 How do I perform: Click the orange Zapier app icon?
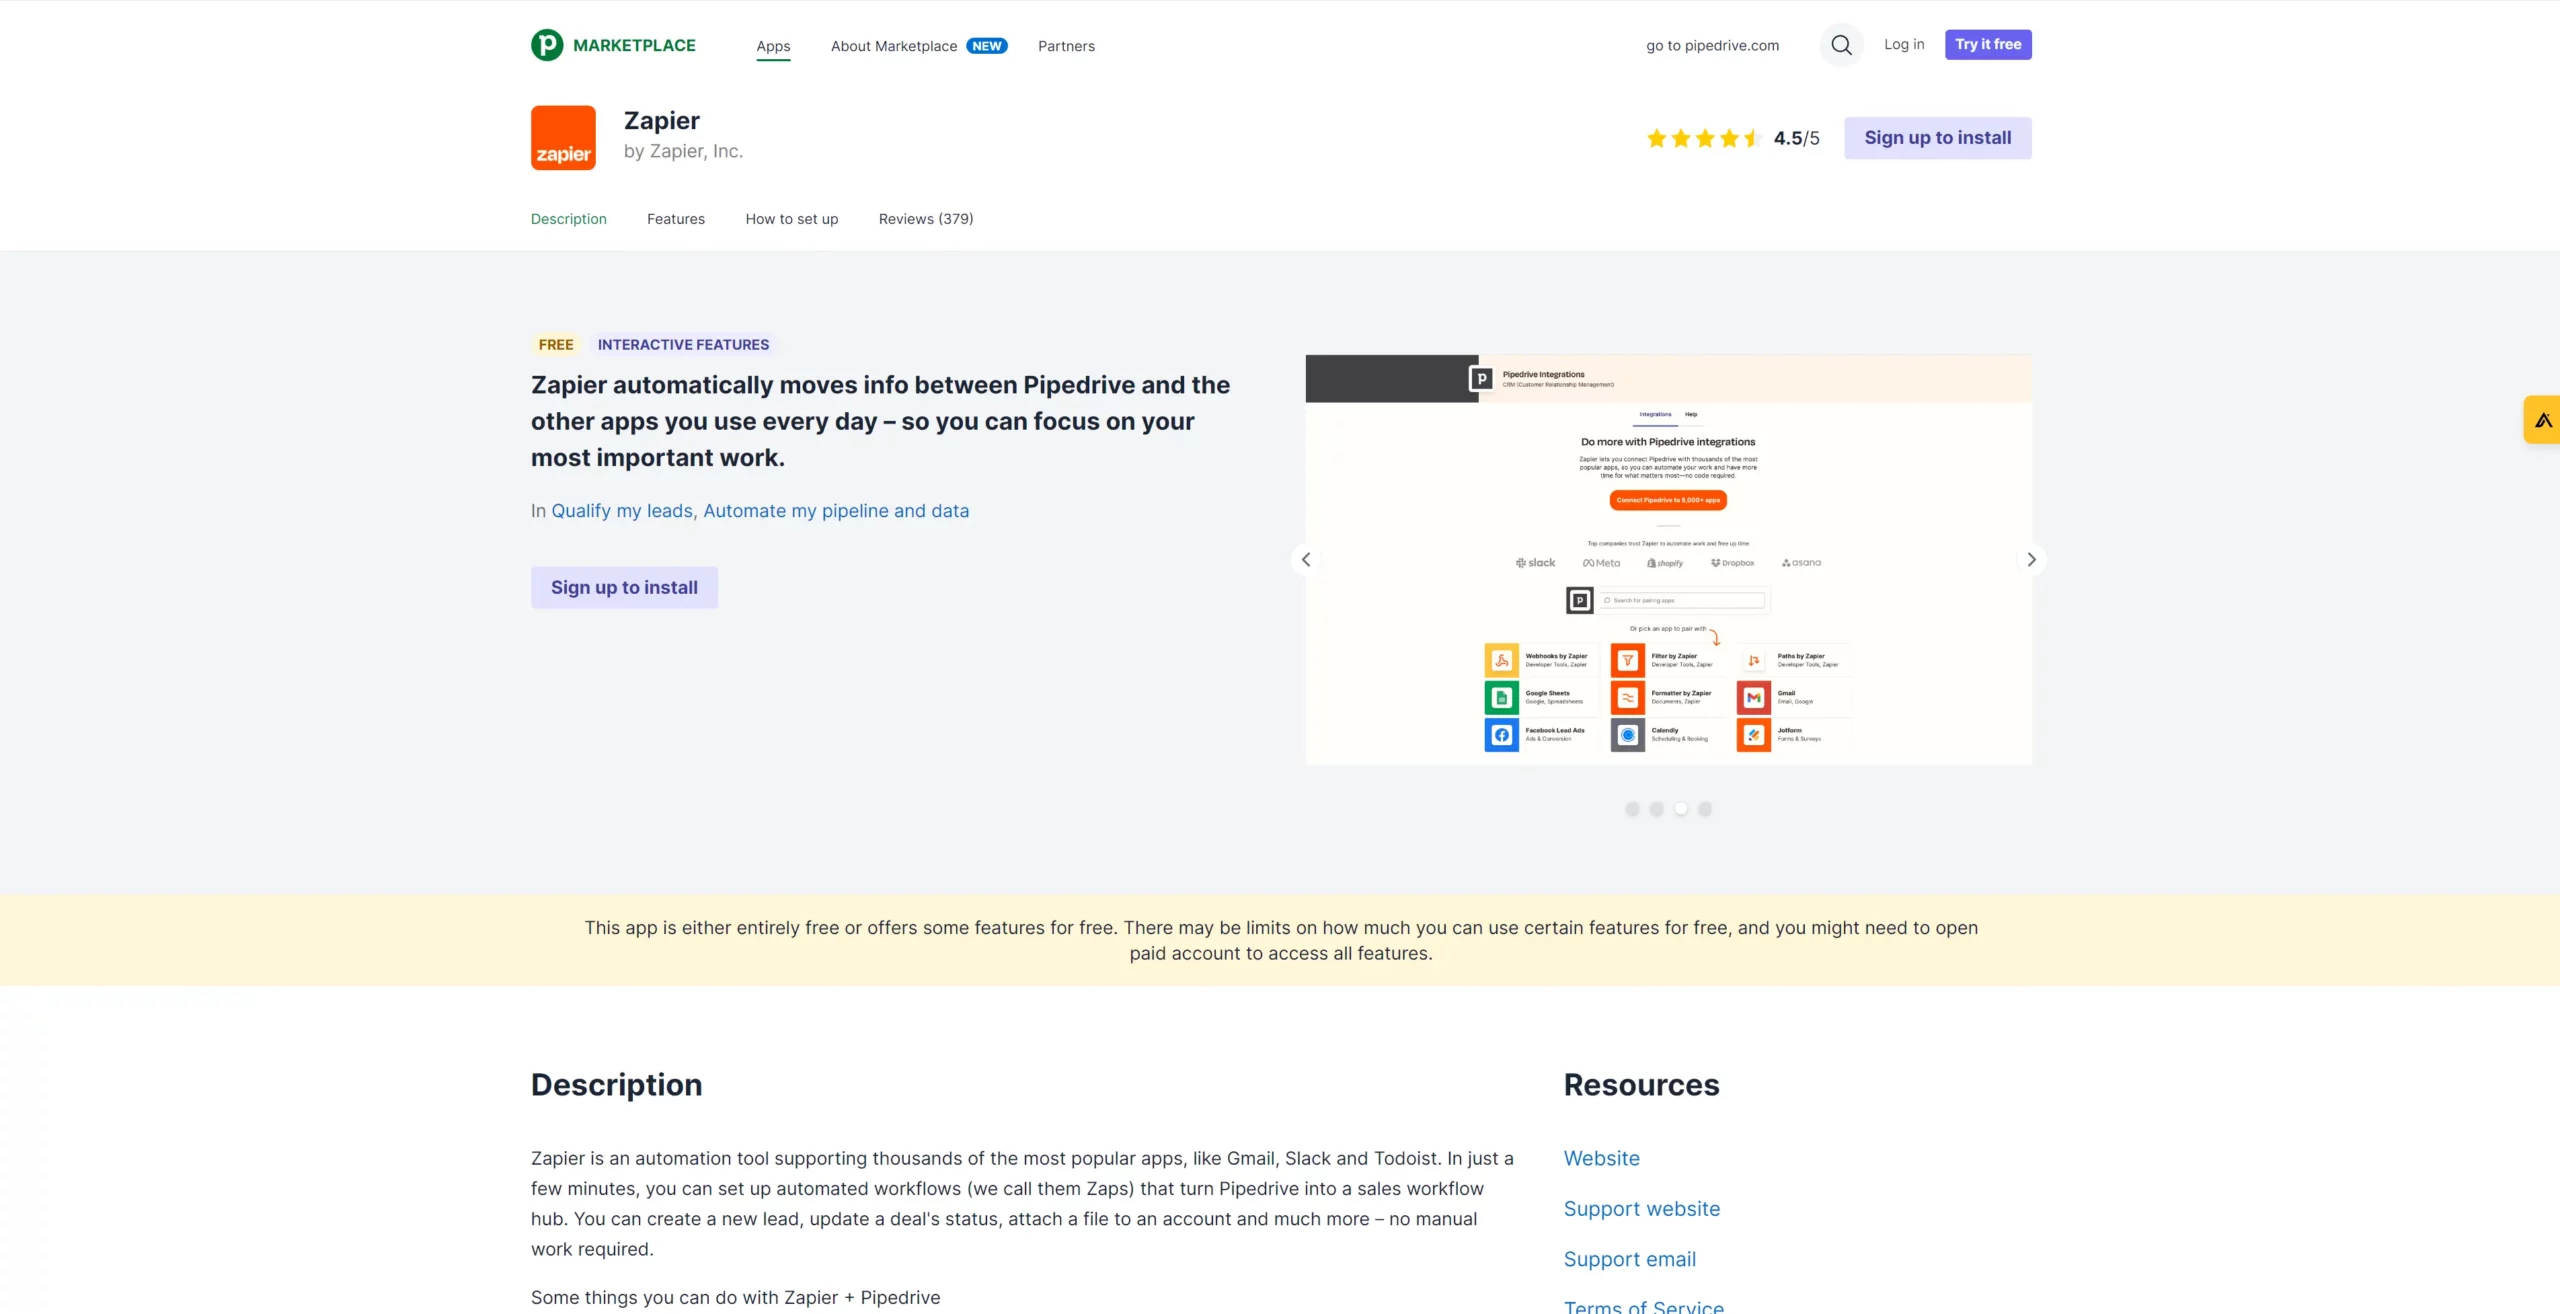click(563, 137)
